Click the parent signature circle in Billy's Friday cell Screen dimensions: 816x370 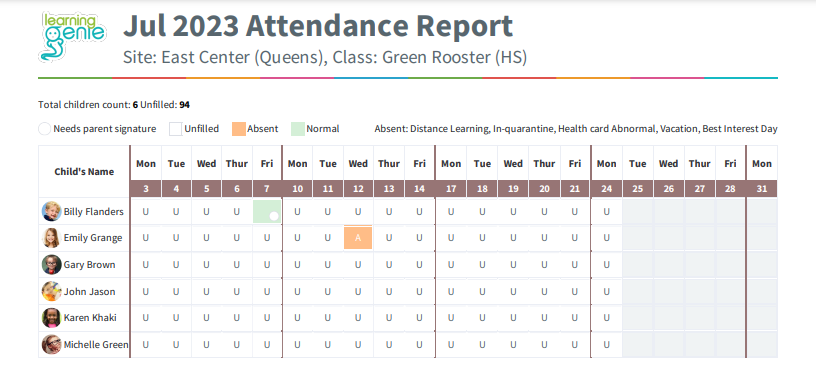coord(274,215)
